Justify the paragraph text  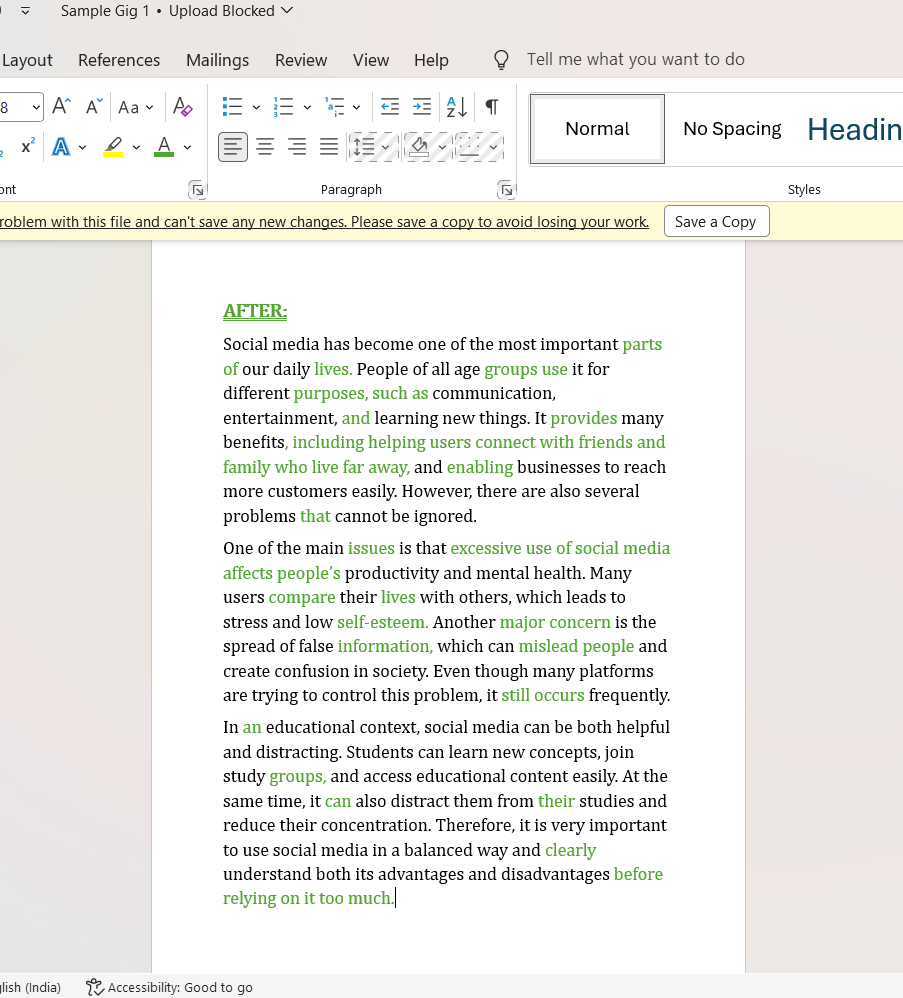pyautogui.click(x=329, y=147)
